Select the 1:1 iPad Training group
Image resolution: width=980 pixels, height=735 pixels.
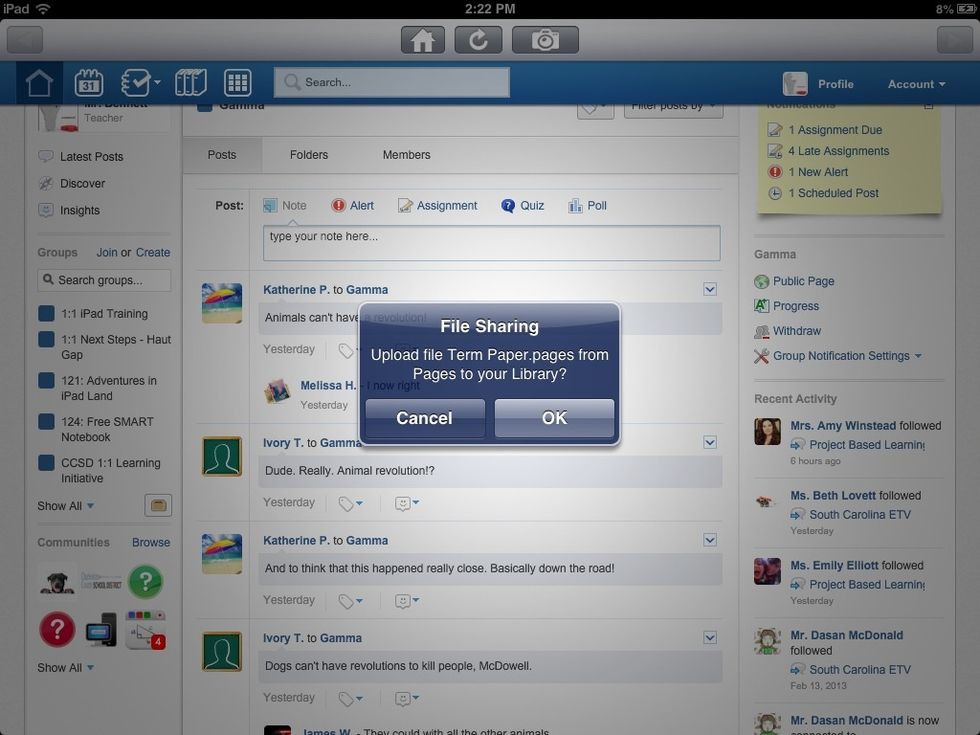point(103,314)
